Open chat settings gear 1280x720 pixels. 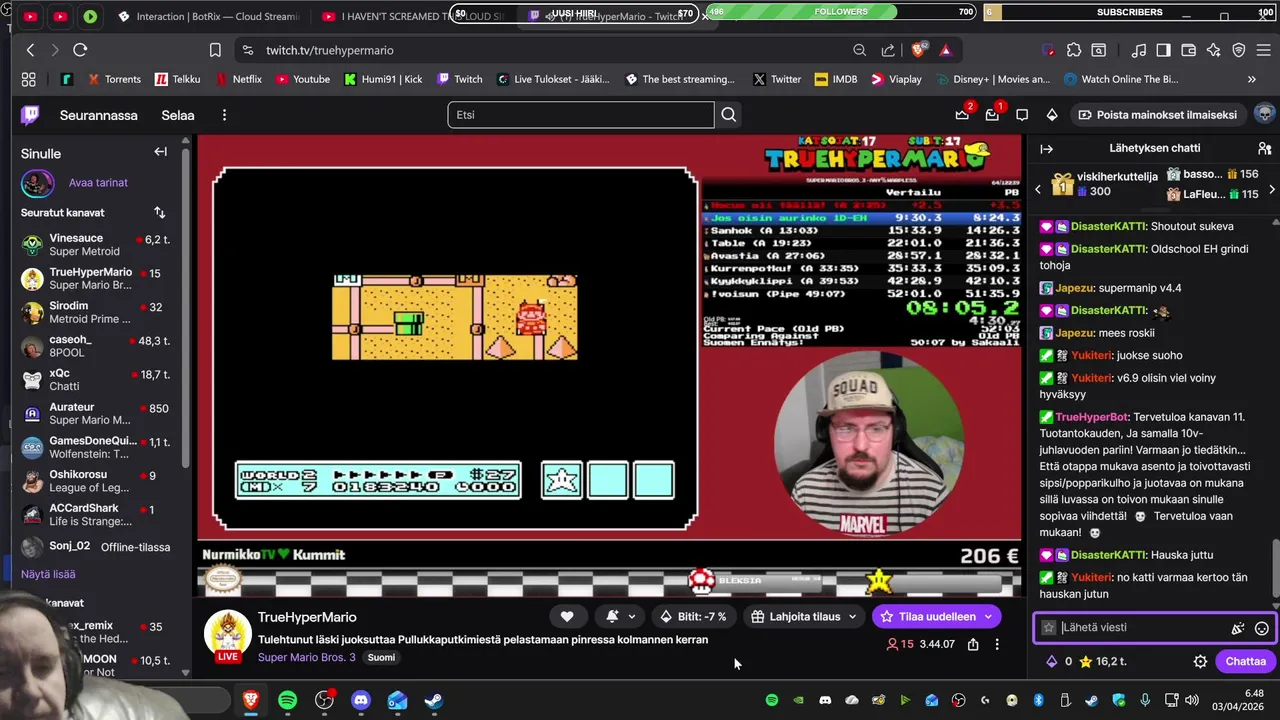click(1200, 661)
